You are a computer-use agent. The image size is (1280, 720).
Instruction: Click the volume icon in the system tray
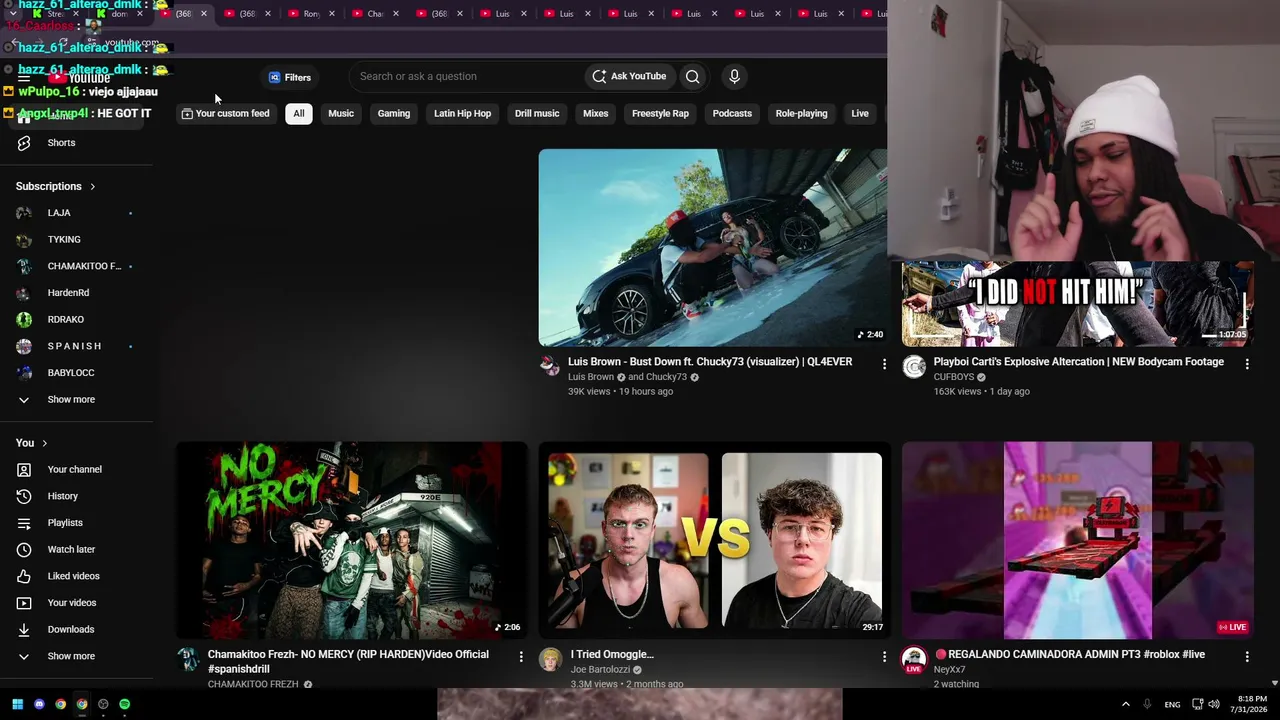coord(1215,704)
